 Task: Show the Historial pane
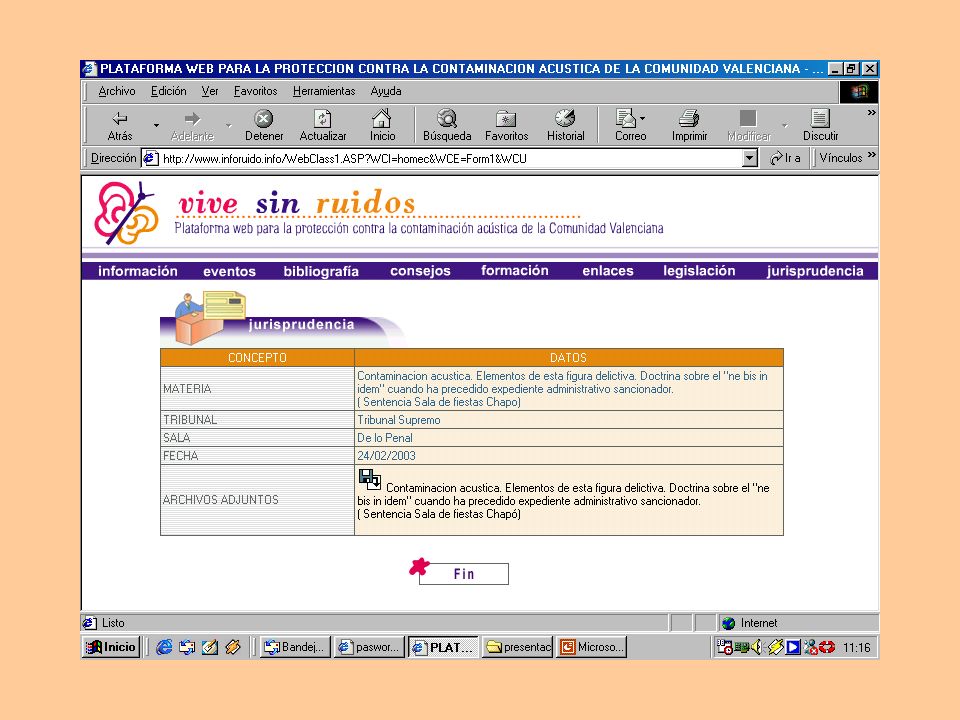pos(565,126)
